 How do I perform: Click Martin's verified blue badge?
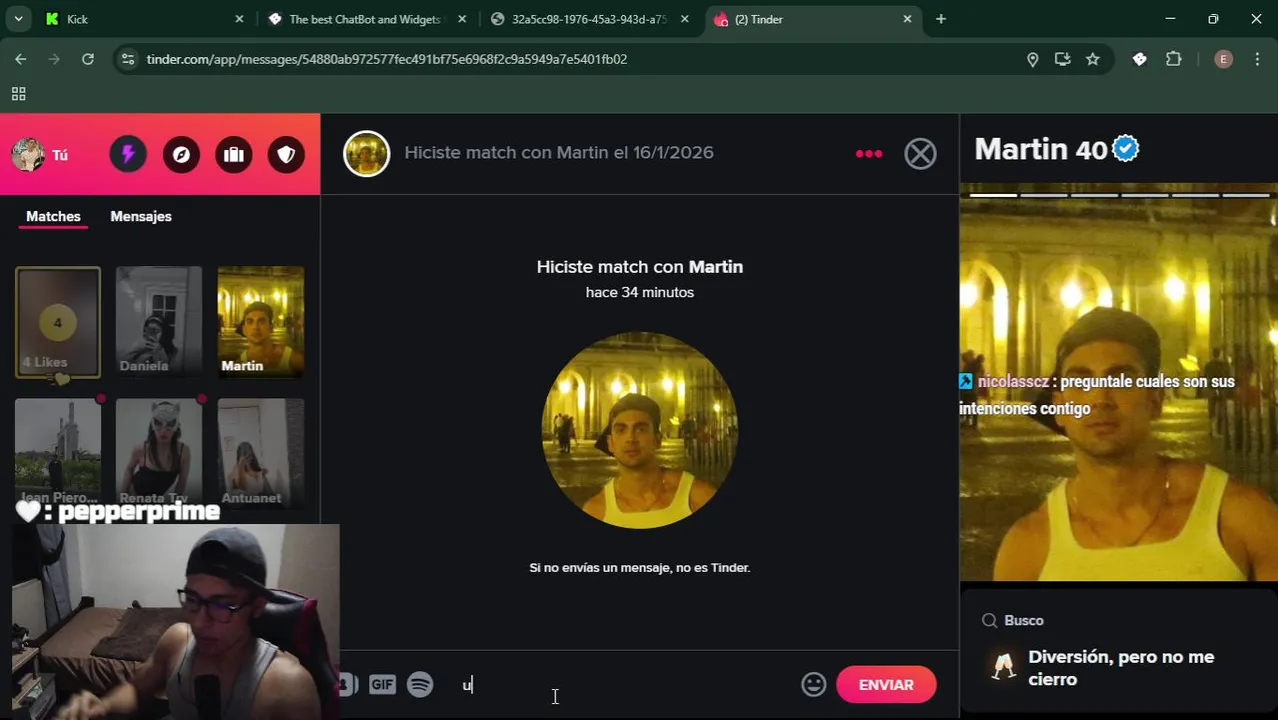point(1126,149)
